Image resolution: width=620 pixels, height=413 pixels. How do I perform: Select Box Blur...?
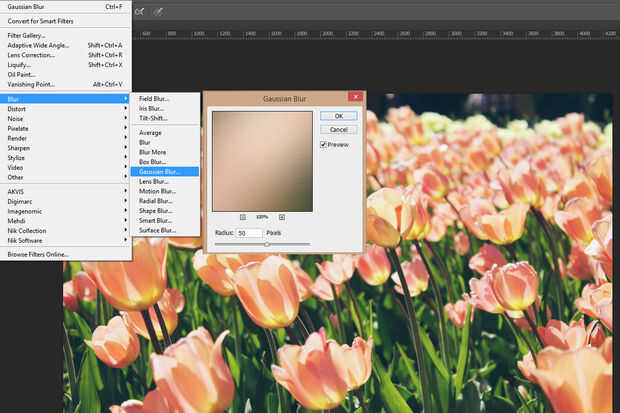tap(165, 162)
